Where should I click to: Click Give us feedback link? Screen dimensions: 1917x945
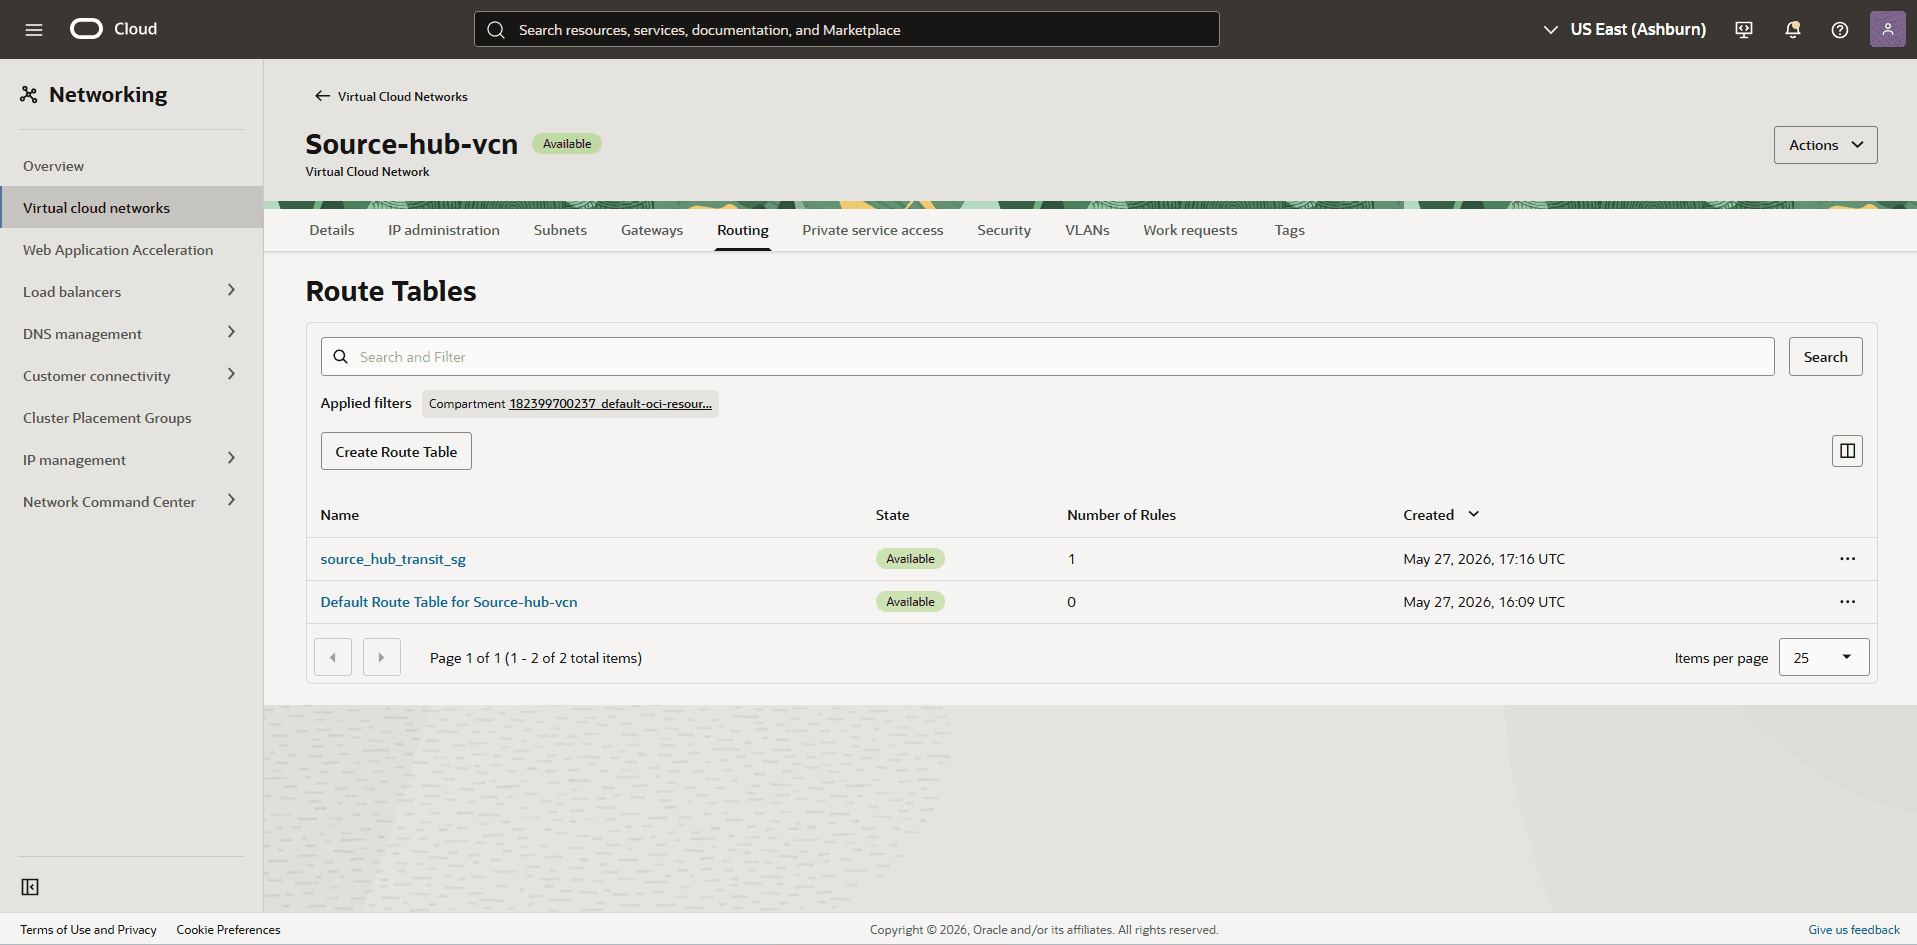pyautogui.click(x=1854, y=930)
